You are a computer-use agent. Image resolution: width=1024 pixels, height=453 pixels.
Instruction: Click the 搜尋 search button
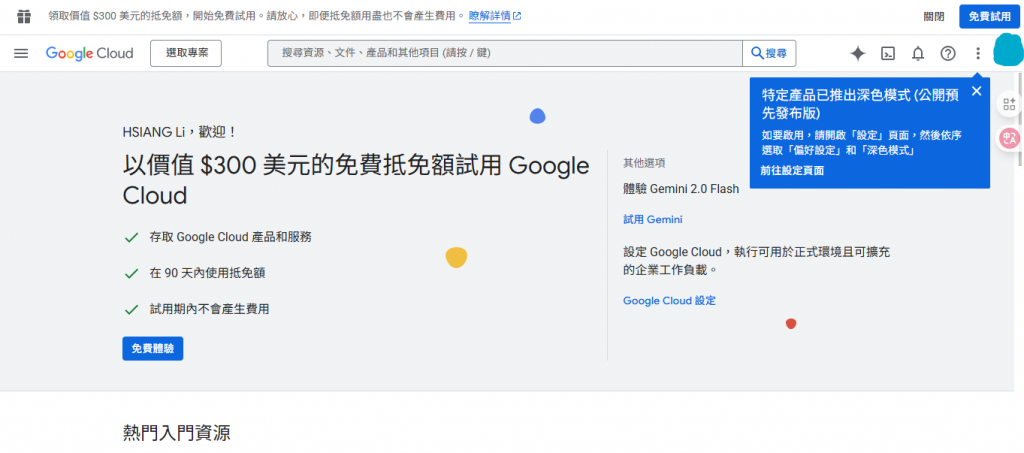[769, 54]
